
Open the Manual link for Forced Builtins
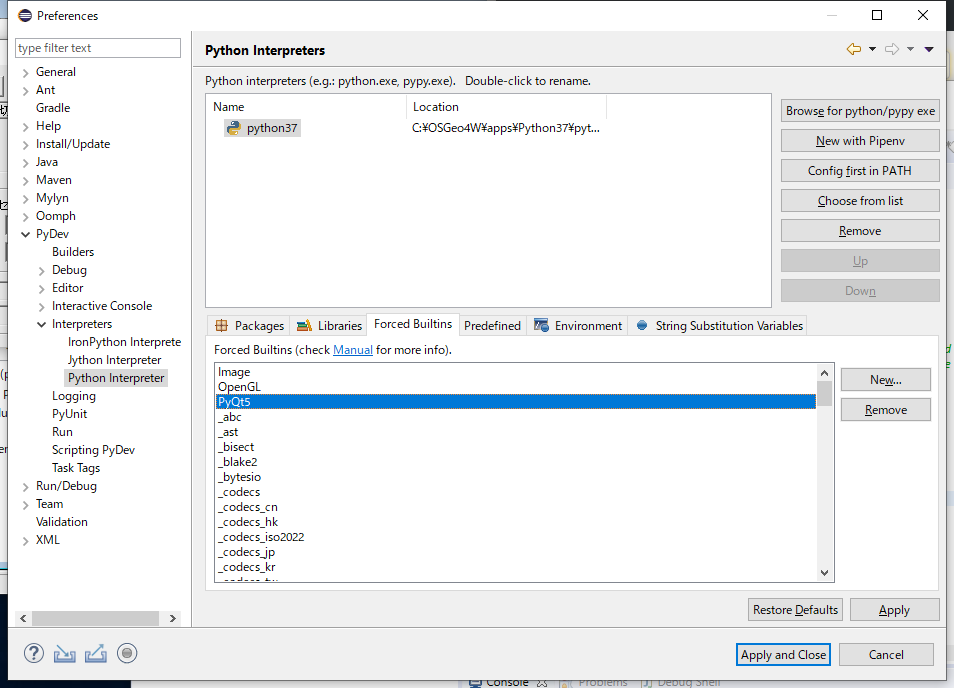point(352,350)
